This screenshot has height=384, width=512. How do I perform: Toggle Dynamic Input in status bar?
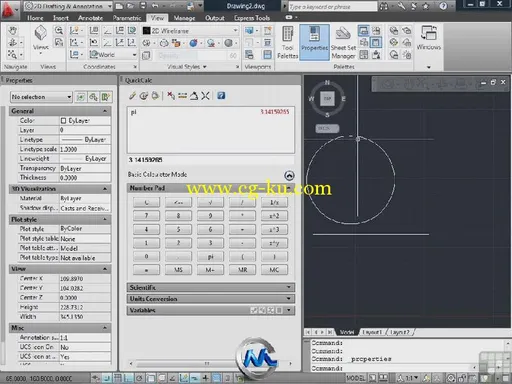(x=194, y=378)
